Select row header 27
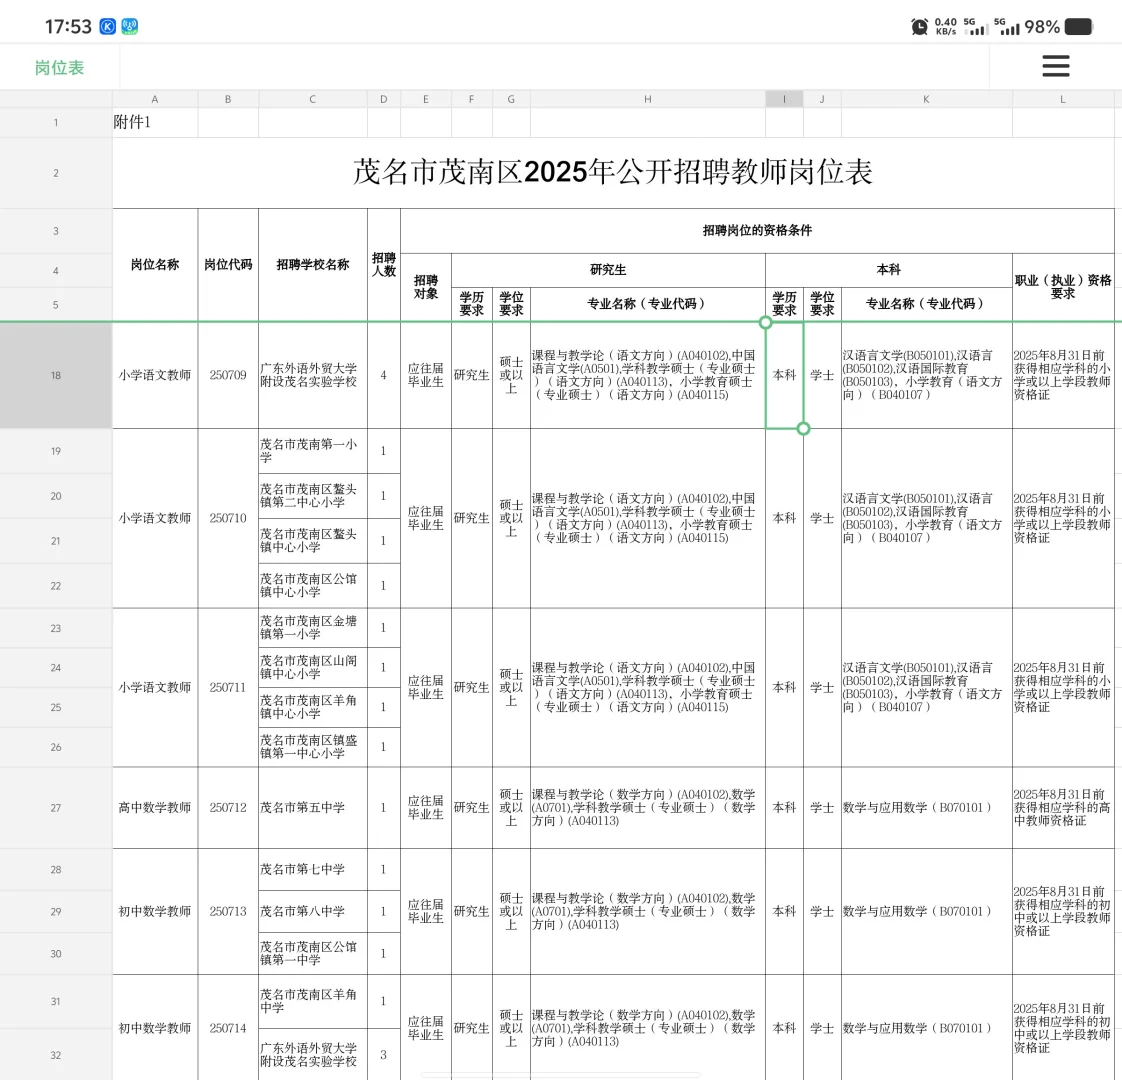The height and width of the screenshot is (1080, 1122). (56, 808)
